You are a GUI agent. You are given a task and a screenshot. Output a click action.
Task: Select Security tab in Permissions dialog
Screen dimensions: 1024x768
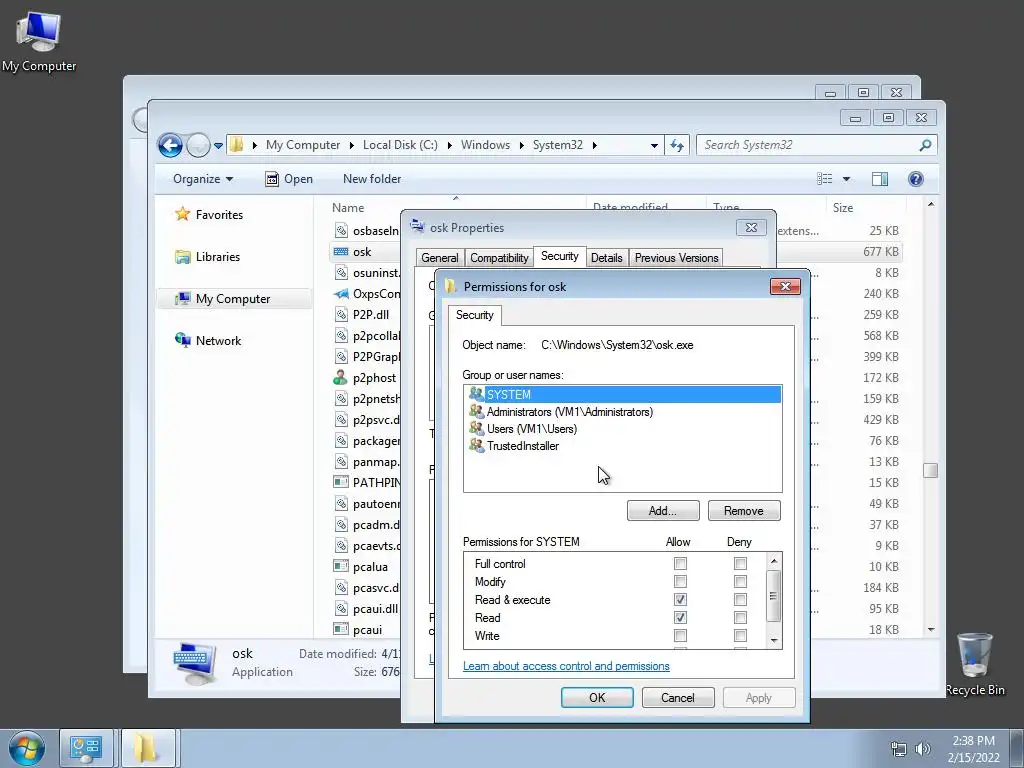click(x=475, y=315)
